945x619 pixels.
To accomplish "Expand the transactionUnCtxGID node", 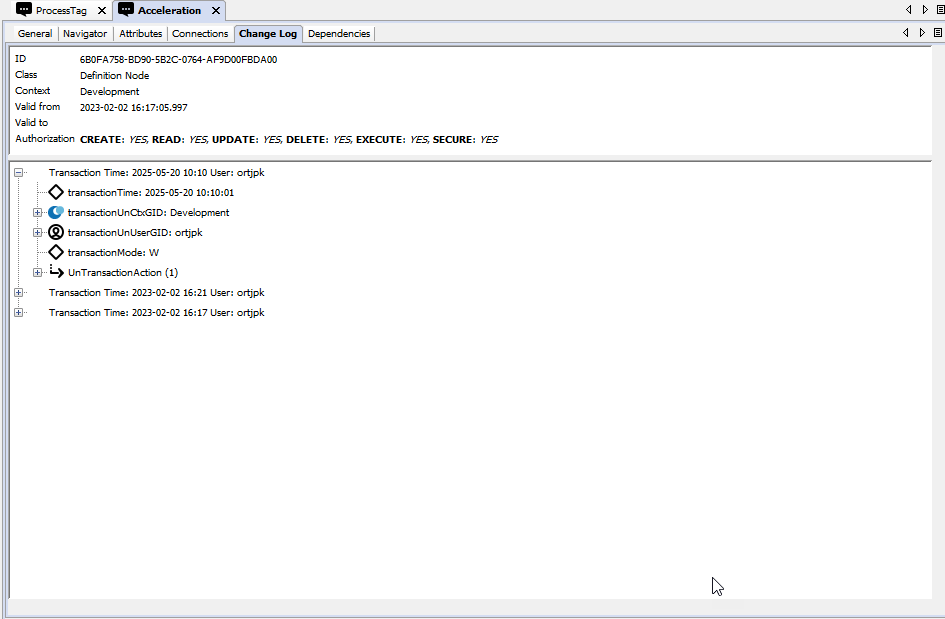I will pyautogui.click(x=37, y=212).
